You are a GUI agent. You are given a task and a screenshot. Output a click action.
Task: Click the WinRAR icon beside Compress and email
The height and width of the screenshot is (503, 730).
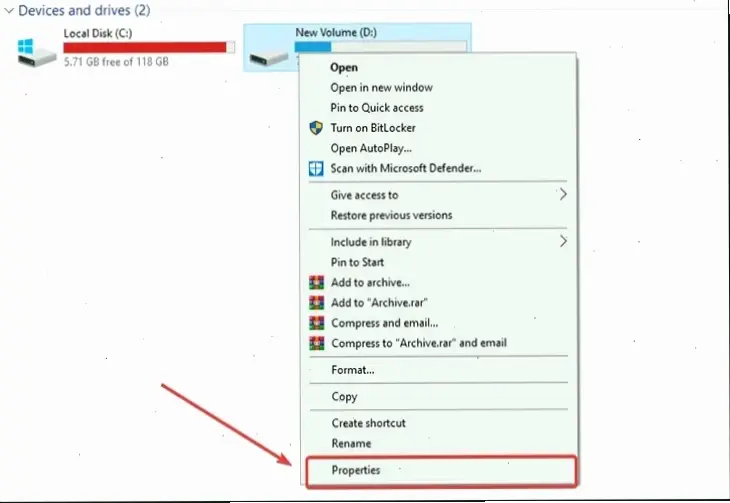point(317,323)
